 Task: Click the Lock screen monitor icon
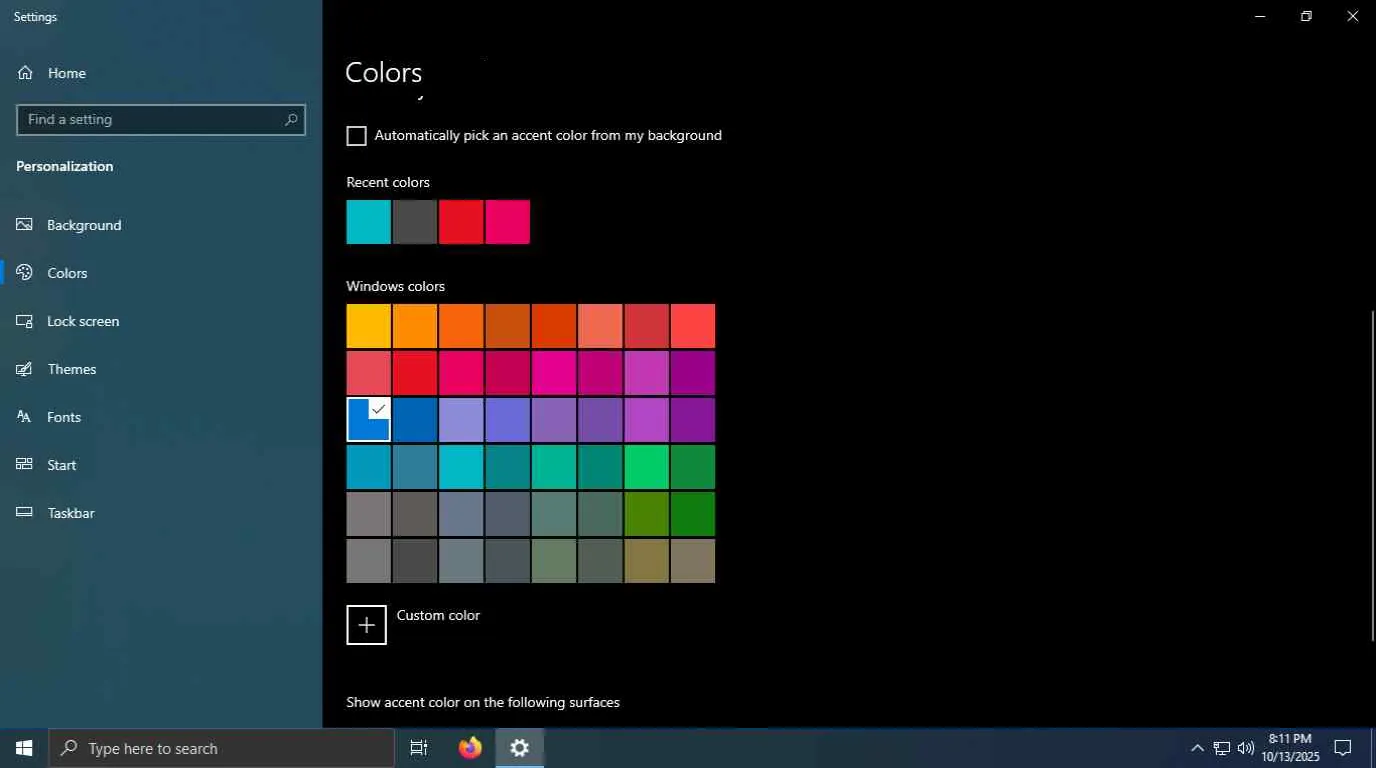tap(25, 321)
